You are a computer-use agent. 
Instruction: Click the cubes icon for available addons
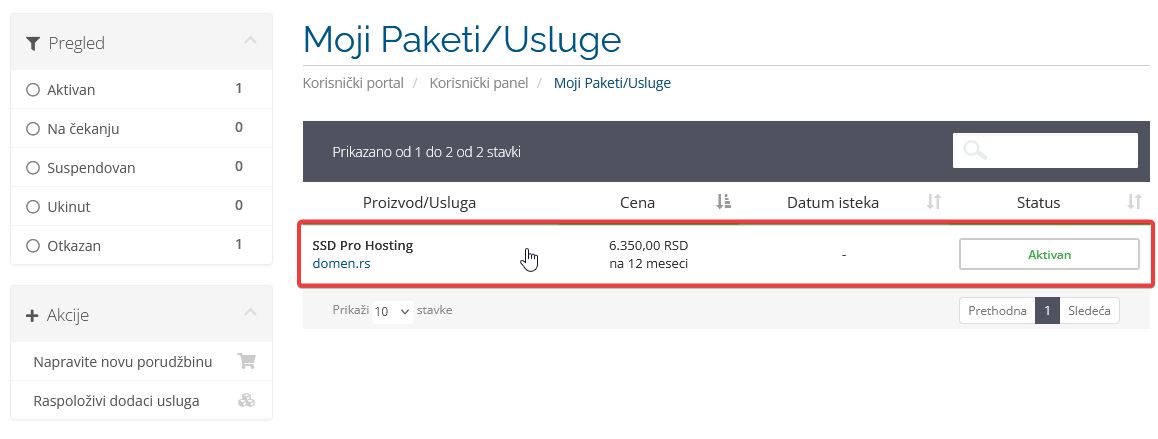click(x=246, y=401)
